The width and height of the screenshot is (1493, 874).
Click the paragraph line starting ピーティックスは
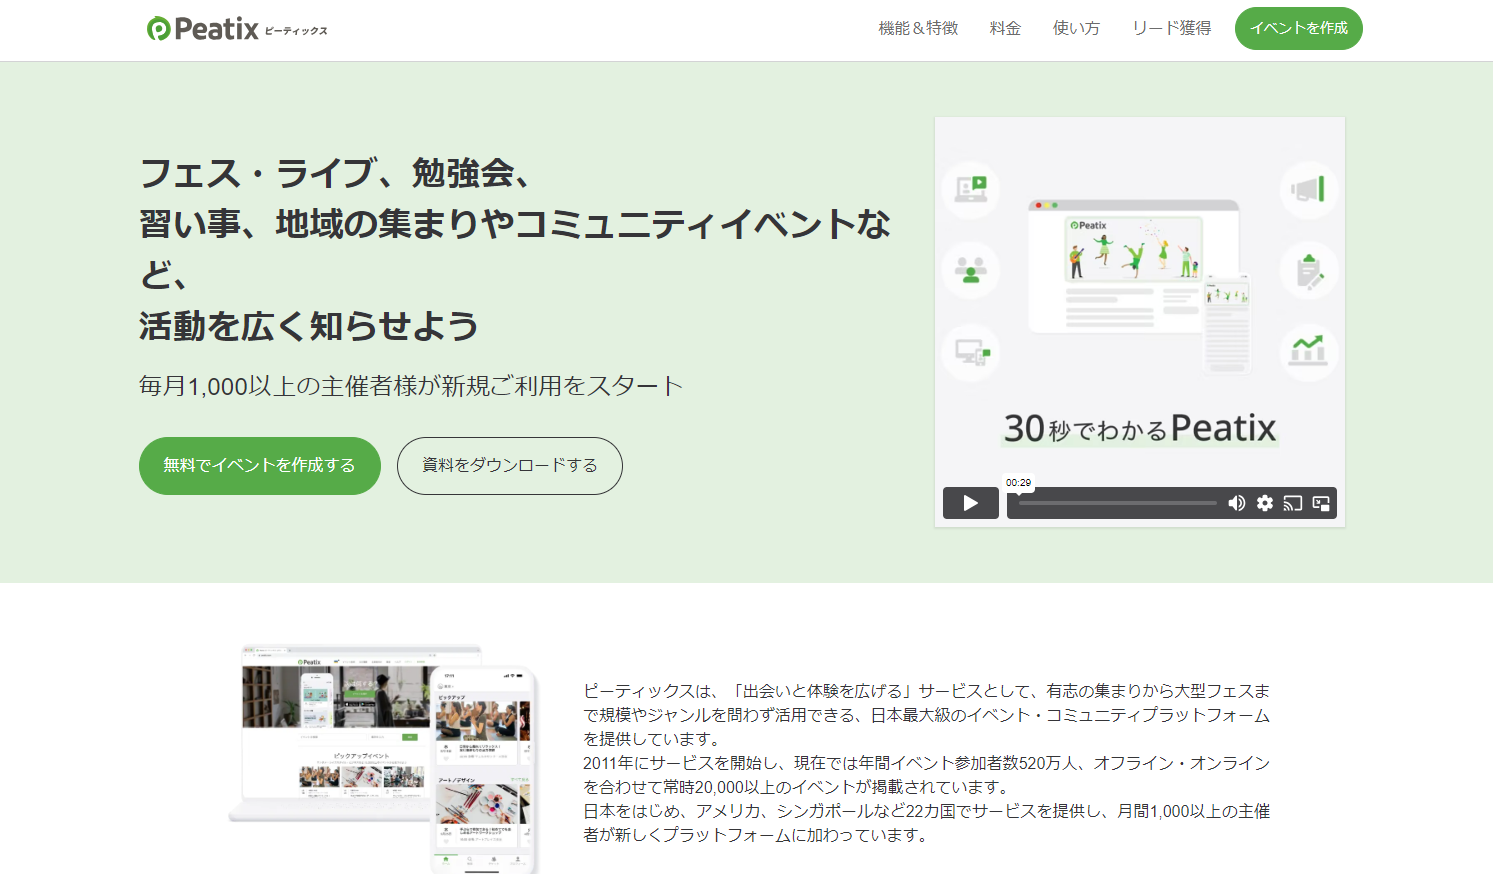point(926,691)
